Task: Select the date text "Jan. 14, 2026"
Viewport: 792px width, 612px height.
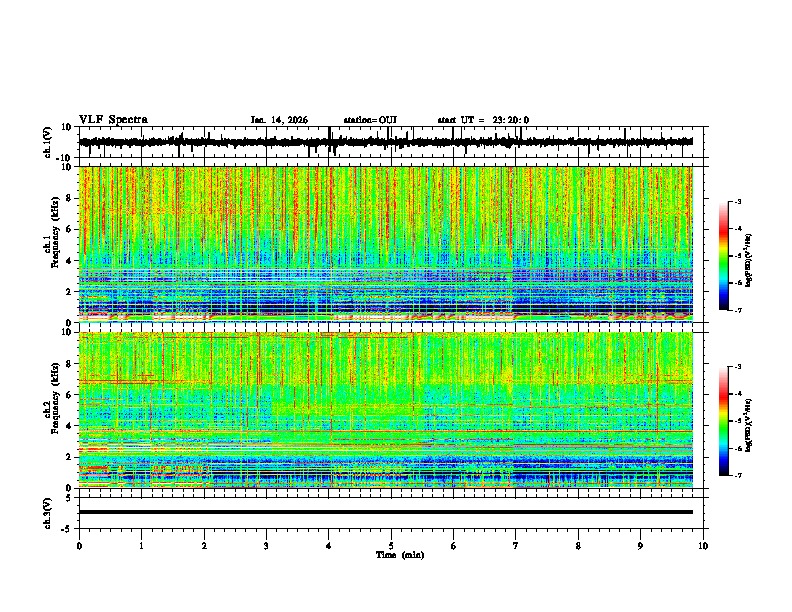Action: [x=279, y=120]
